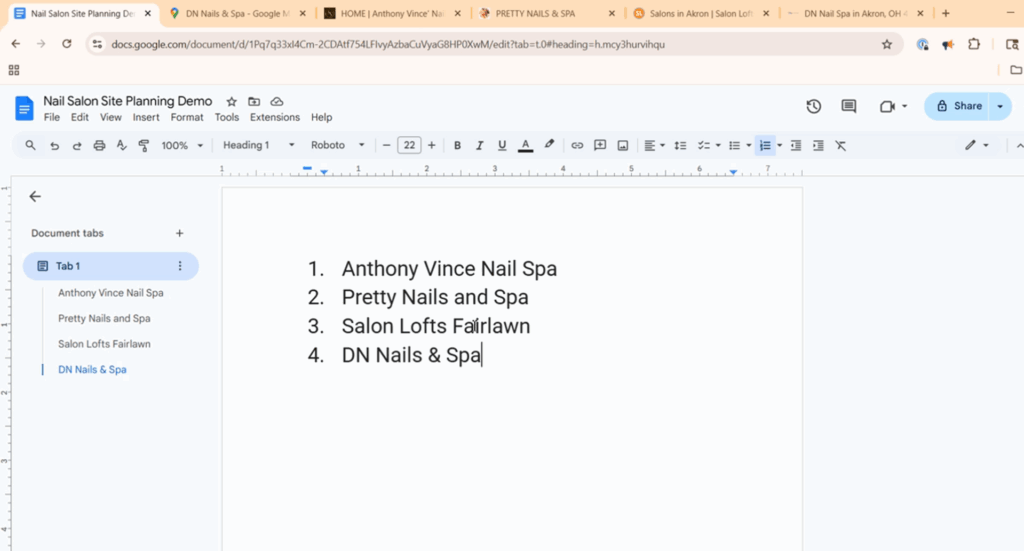Image resolution: width=1024 pixels, height=551 pixels.
Task: Check cloud save status icon
Action: pos(277,102)
